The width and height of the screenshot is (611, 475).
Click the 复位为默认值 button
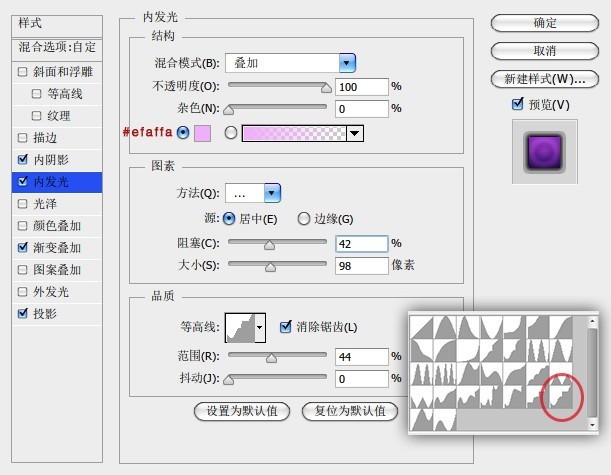coord(350,411)
